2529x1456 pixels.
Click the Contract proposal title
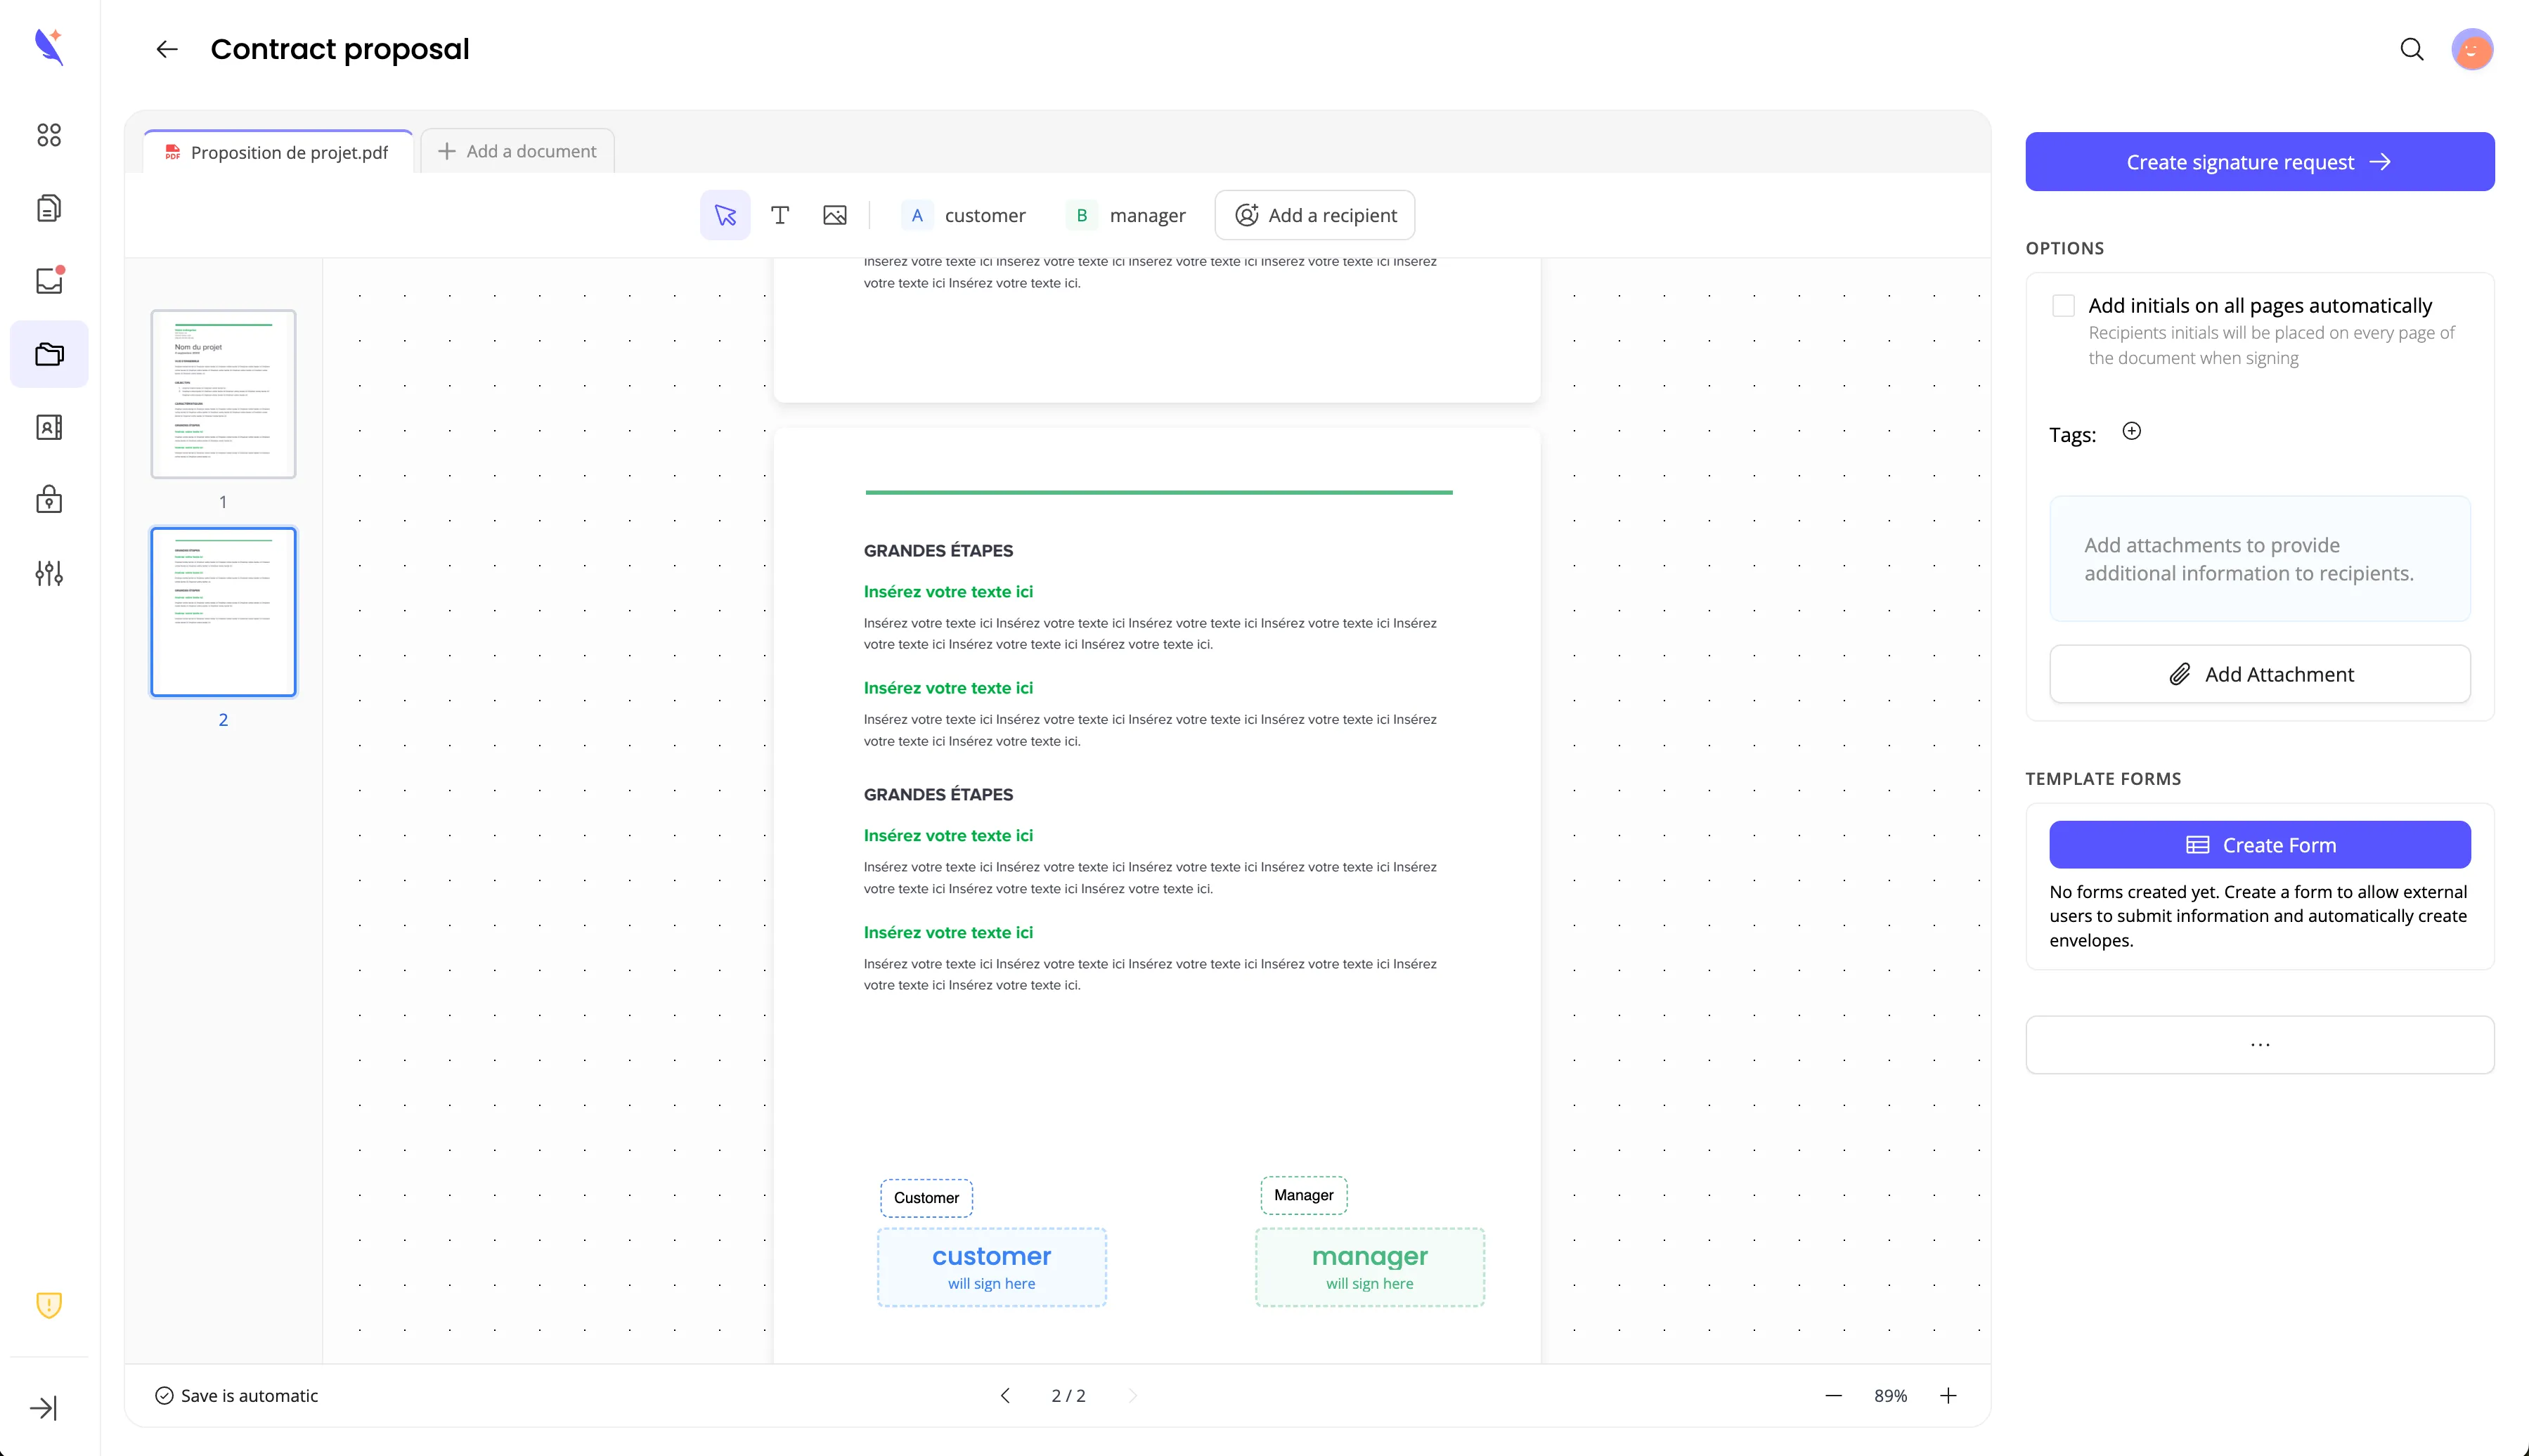coord(340,49)
